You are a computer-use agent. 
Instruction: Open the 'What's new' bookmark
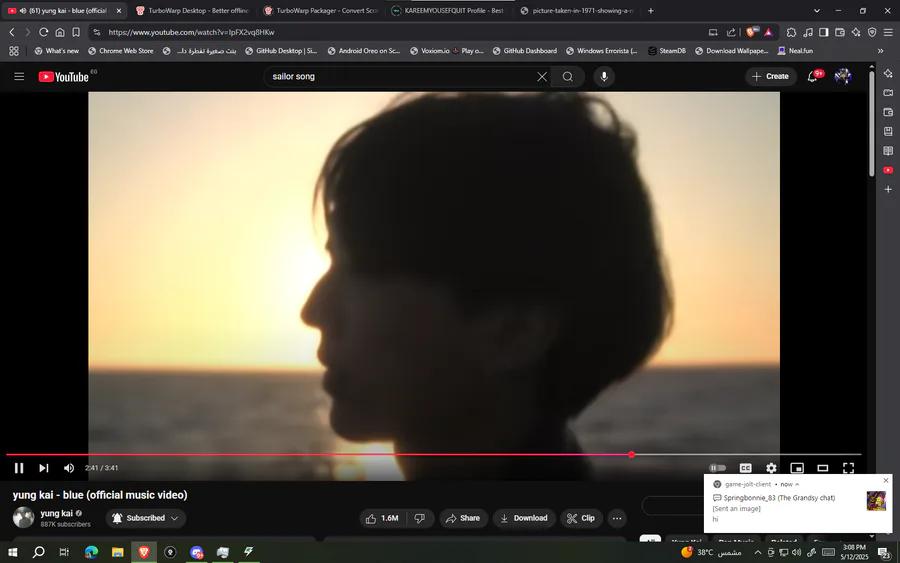pos(56,51)
